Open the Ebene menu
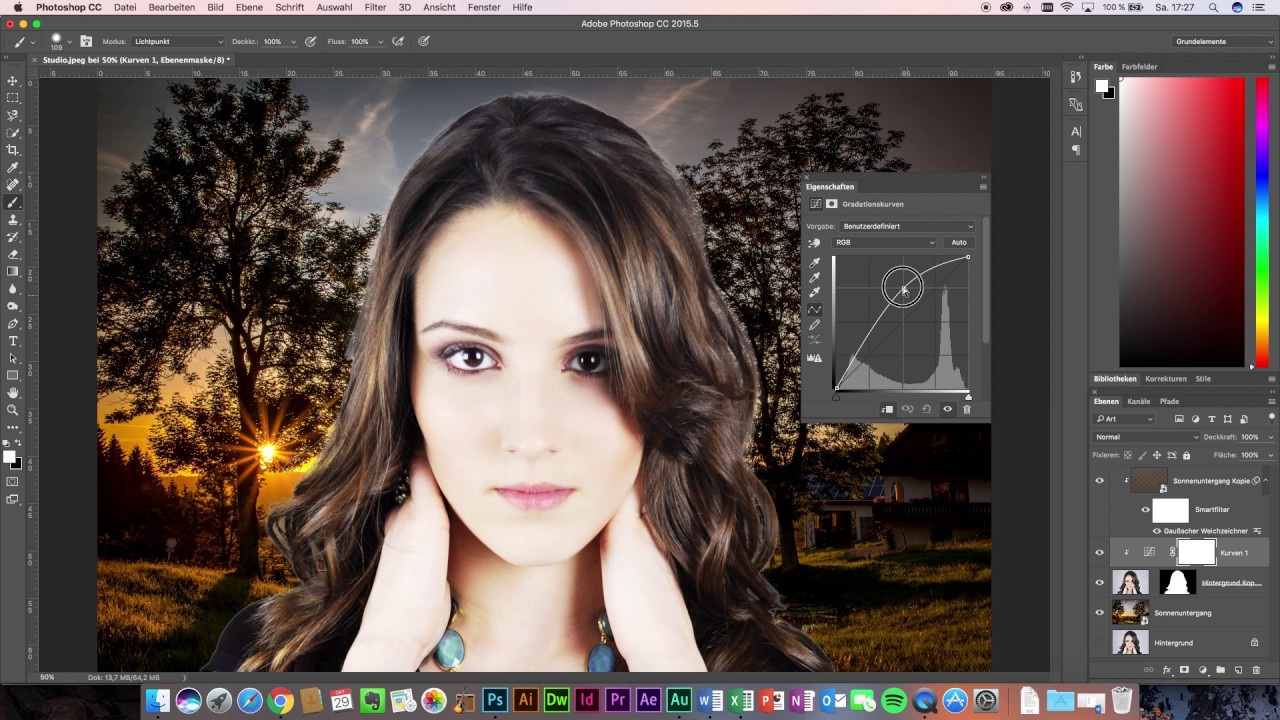1280x720 pixels. [249, 7]
